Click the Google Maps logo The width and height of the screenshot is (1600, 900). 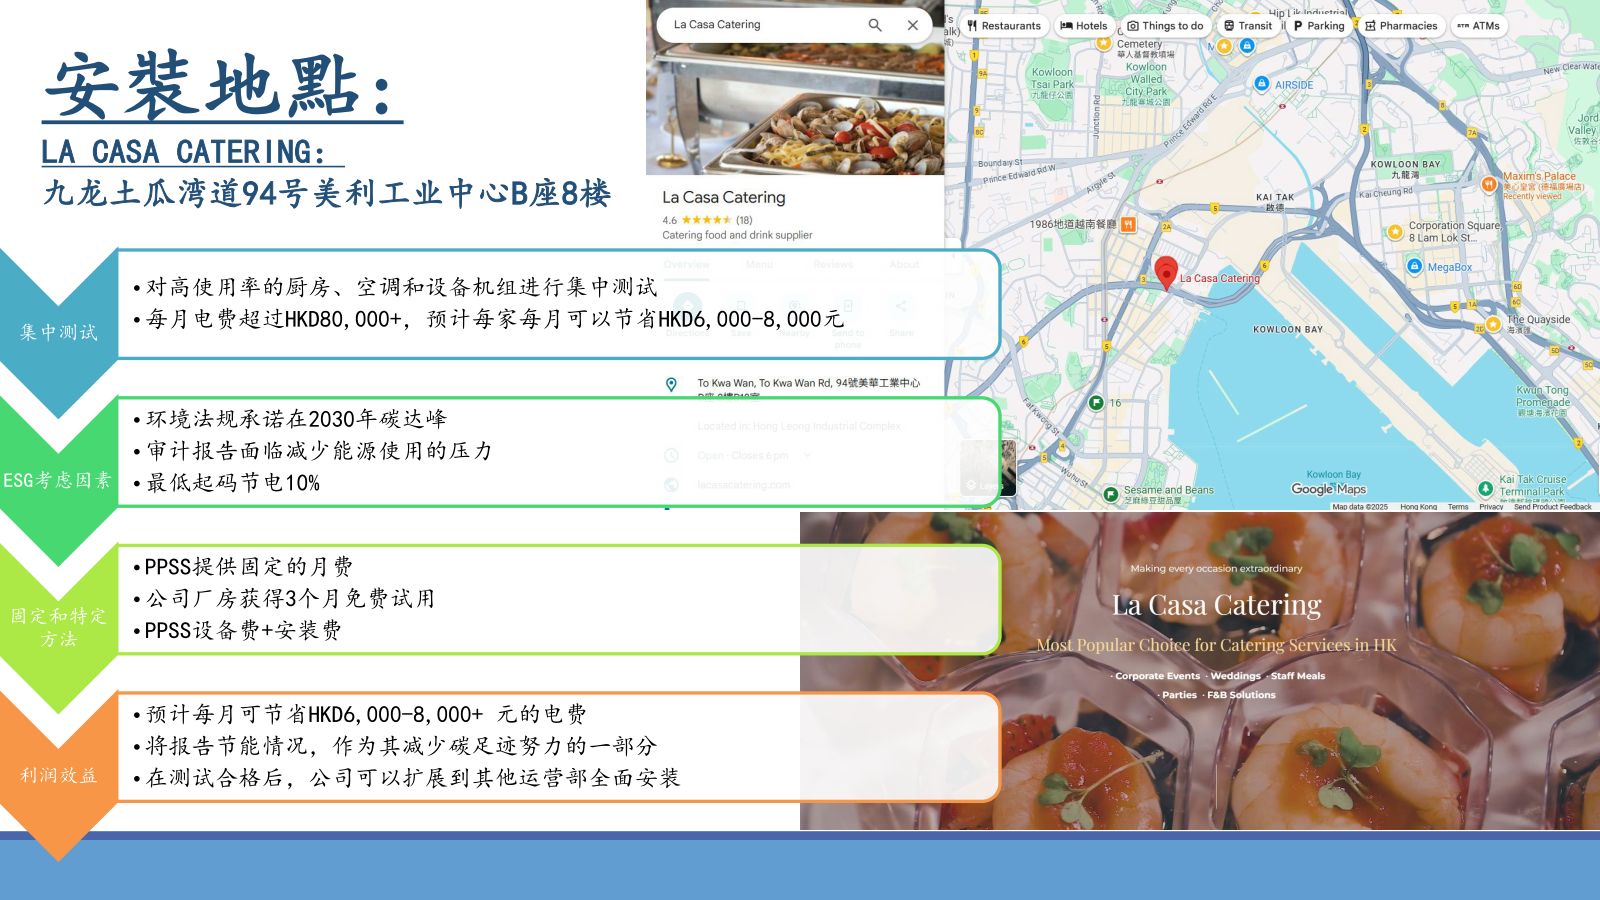point(1328,489)
